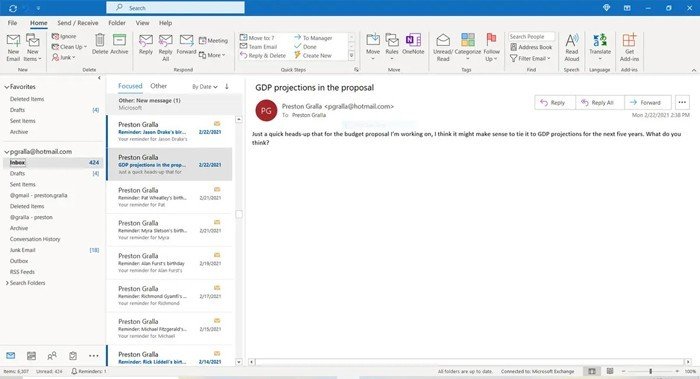The image size is (700, 379).
Task: Collapse the ribbon with the chevron
Action: coord(694,70)
